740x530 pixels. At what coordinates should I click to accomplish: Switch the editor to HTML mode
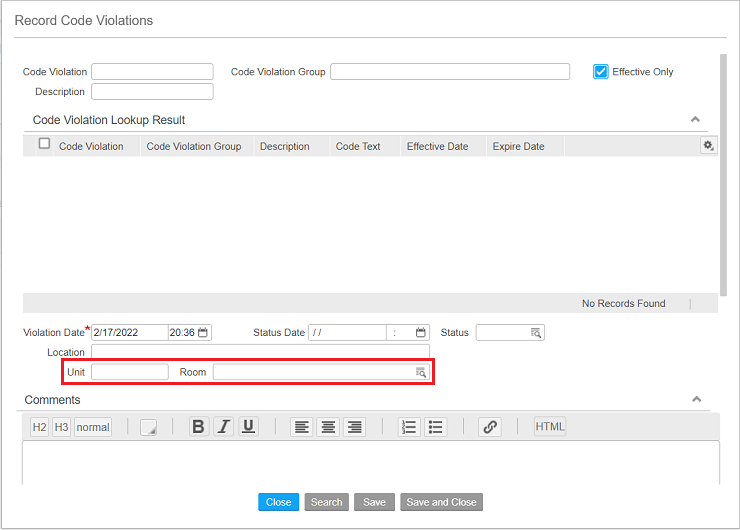point(550,427)
